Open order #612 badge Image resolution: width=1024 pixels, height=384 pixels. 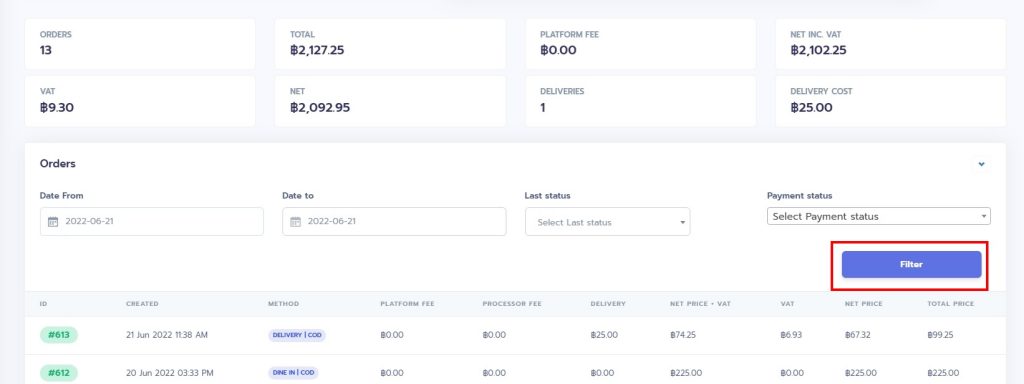tap(59, 373)
